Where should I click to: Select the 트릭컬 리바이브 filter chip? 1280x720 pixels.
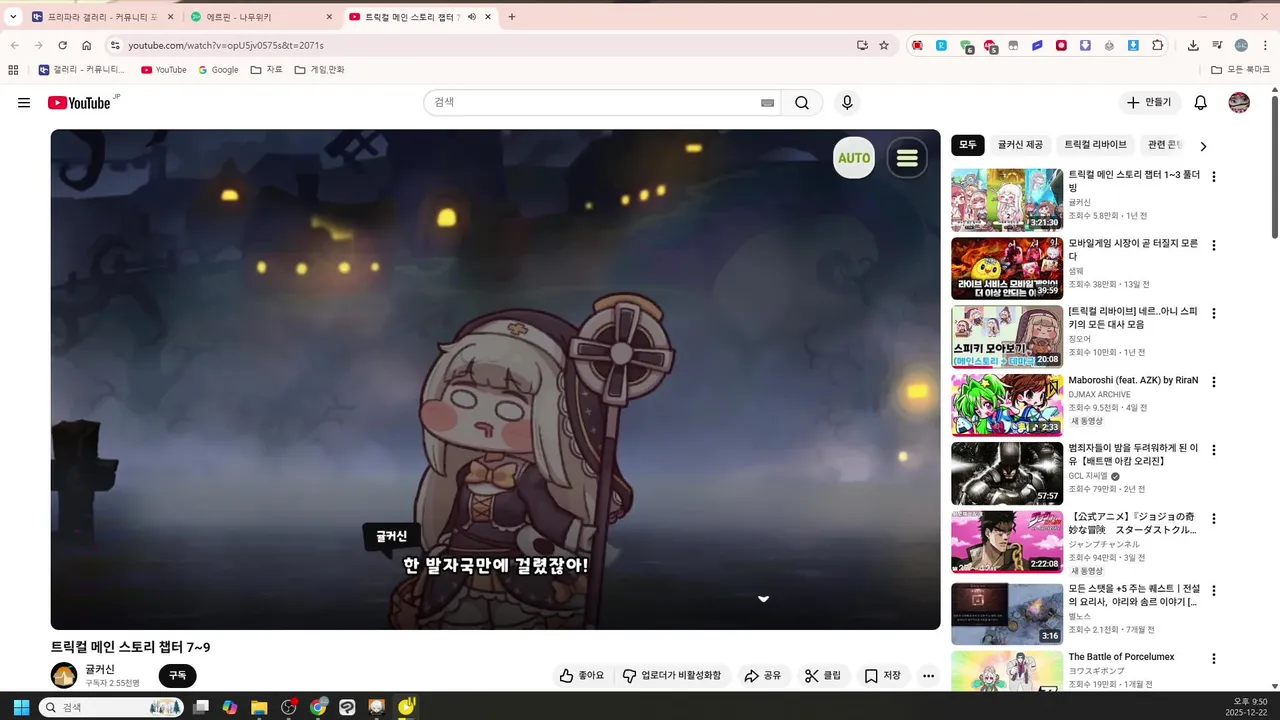pos(1095,145)
